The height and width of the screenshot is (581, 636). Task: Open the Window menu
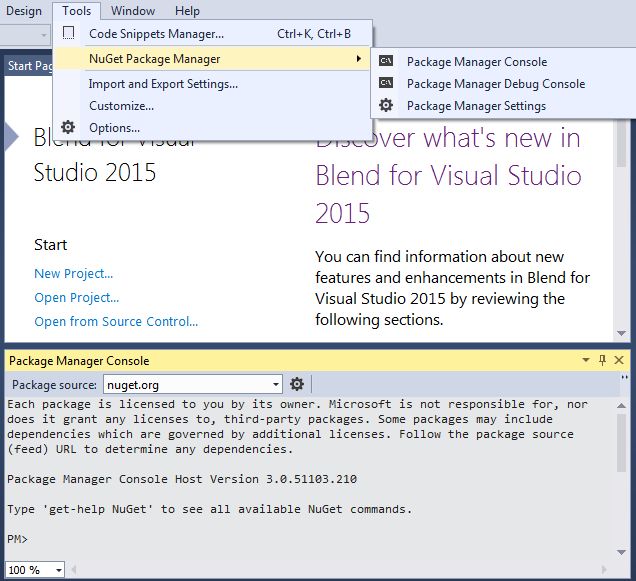tap(133, 11)
